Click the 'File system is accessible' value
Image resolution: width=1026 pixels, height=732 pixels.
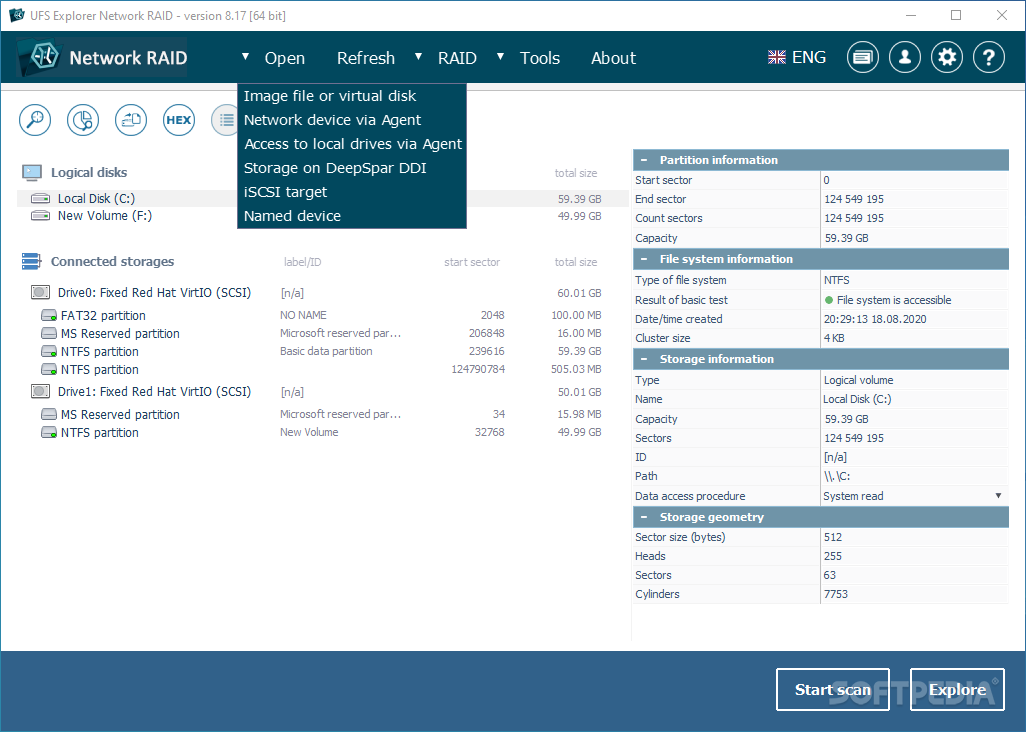[x=894, y=300]
